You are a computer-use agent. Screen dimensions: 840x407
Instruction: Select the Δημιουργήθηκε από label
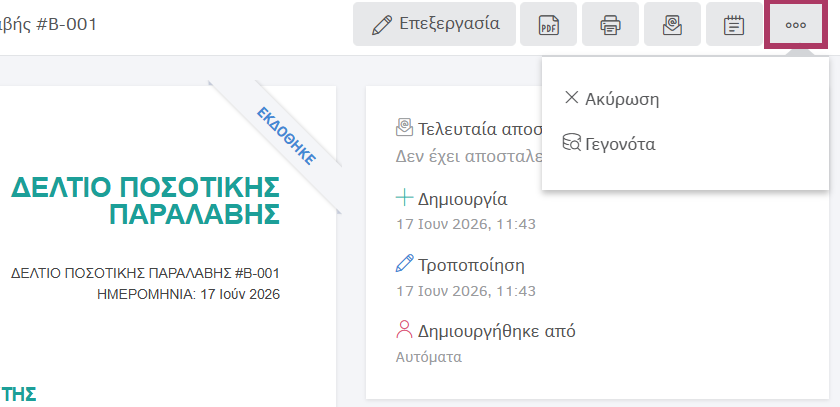click(497, 331)
